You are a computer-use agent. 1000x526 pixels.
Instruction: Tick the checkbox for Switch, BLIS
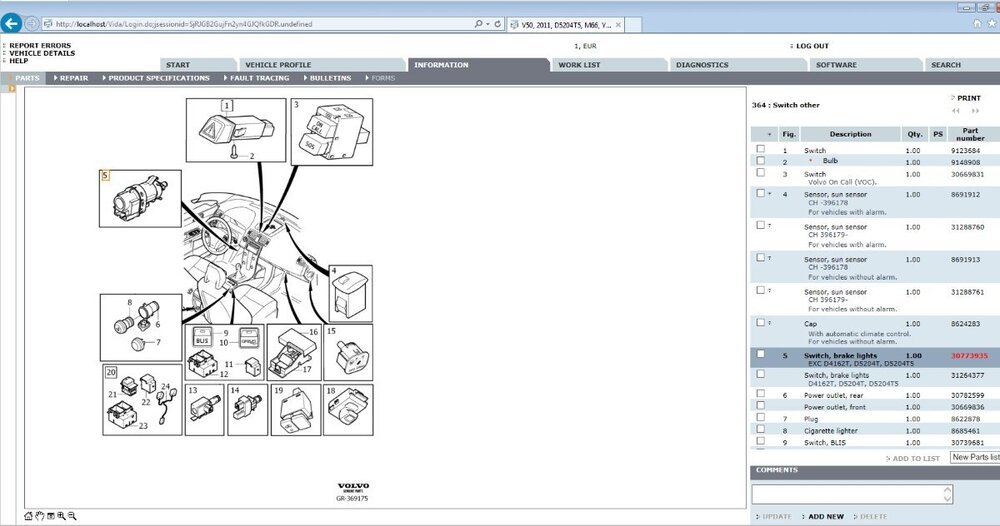pyautogui.click(x=761, y=440)
